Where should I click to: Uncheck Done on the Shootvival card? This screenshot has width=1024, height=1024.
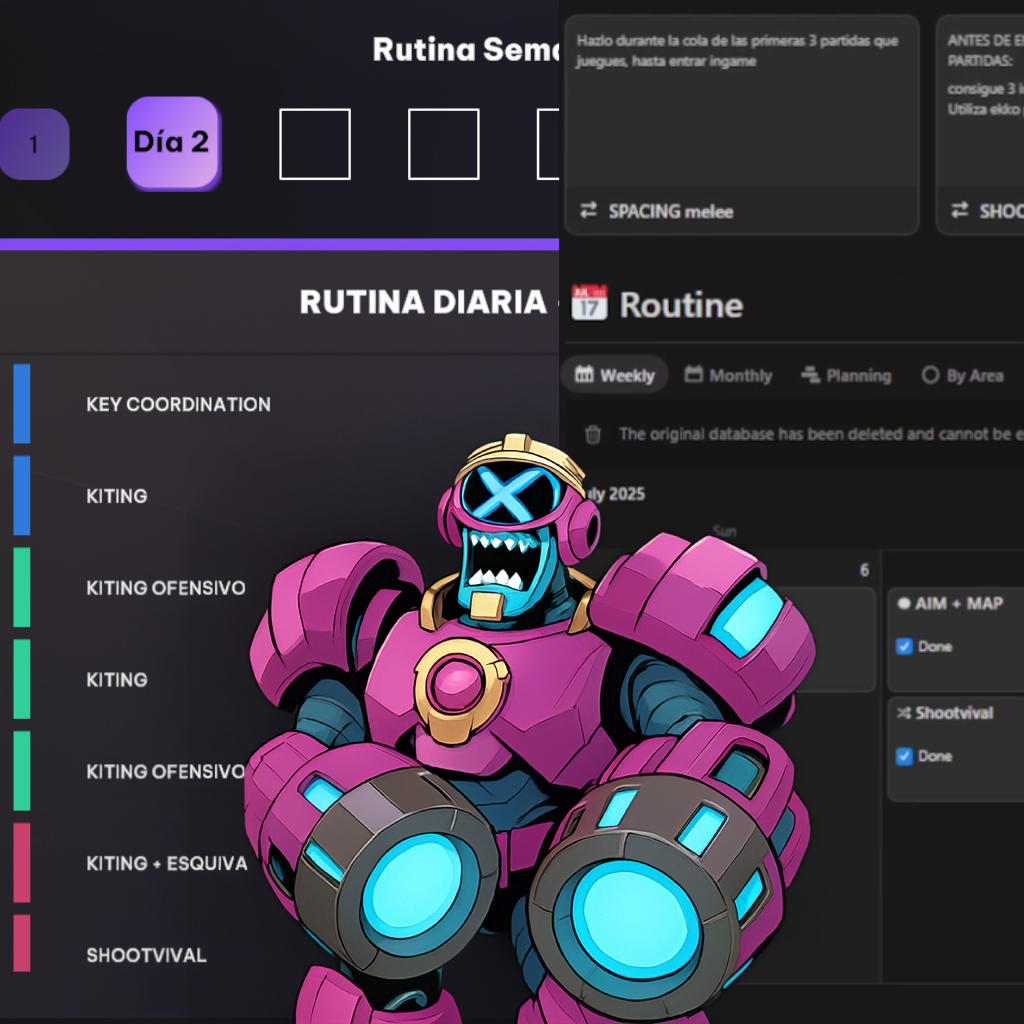tap(904, 756)
